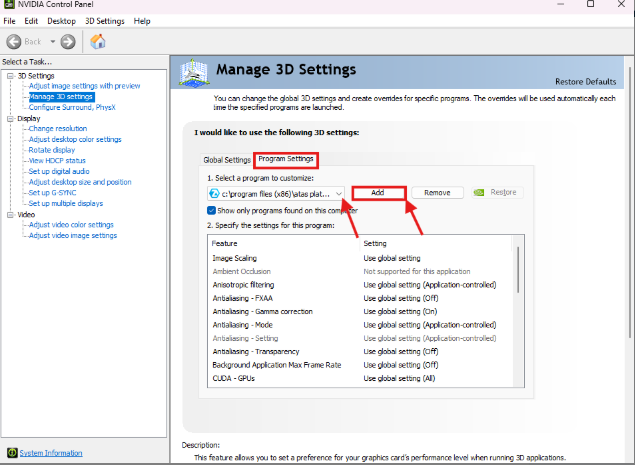Screen dimensions: 635x465
Task: Open the Home icon in toolbar
Action: click(98, 41)
